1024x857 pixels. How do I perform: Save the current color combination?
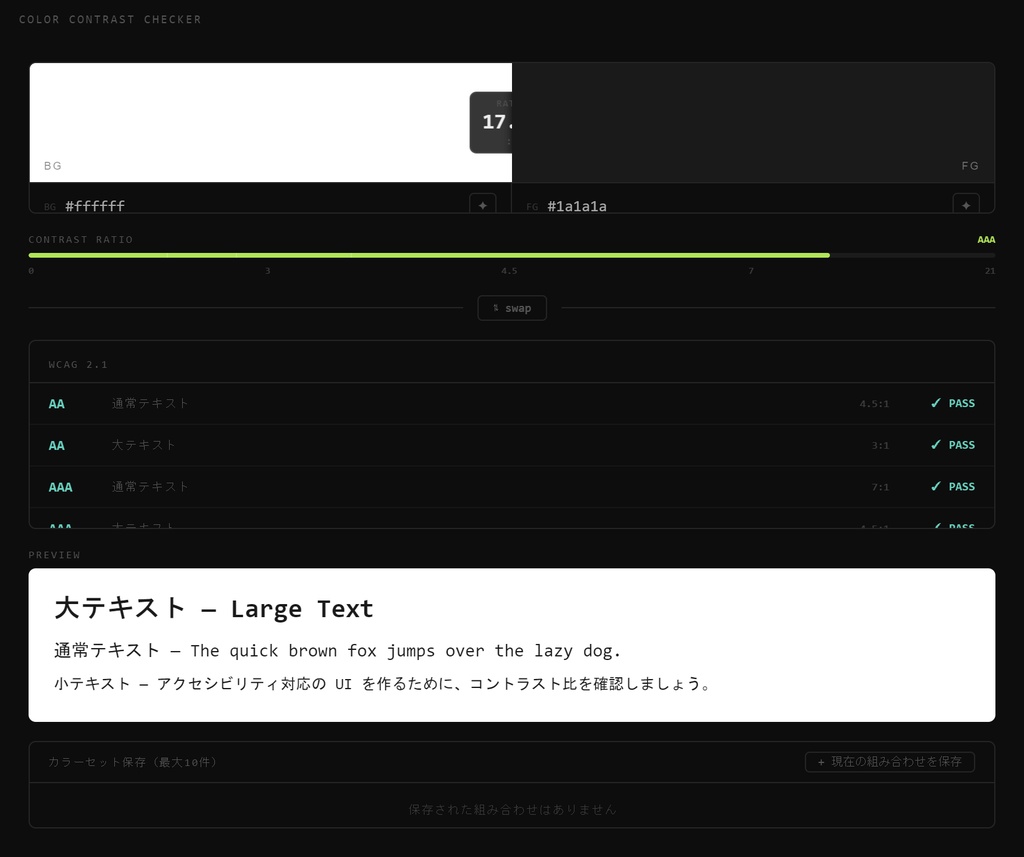pyautogui.click(x=889, y=762)
